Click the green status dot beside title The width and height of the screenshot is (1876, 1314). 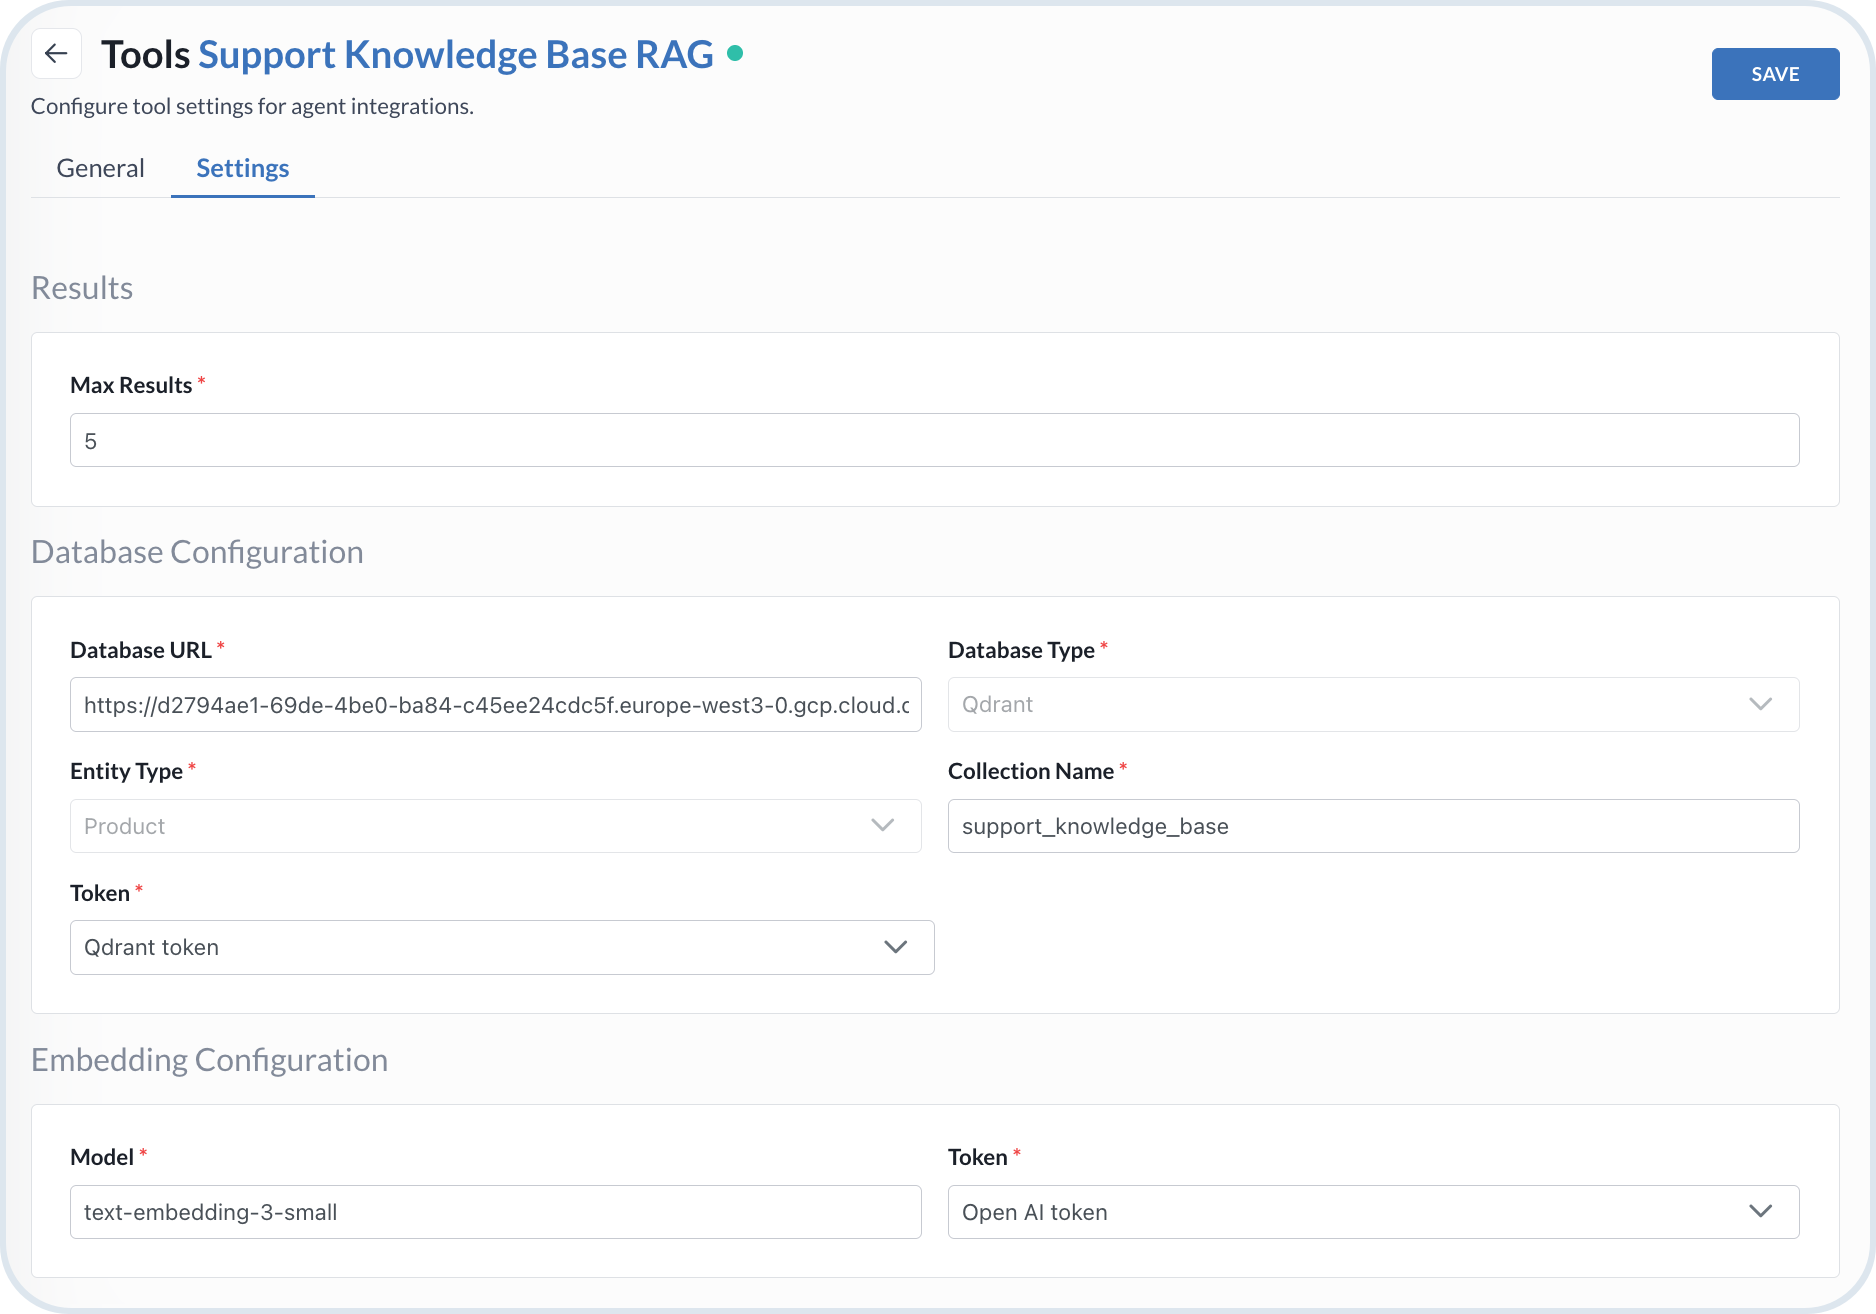point(735,54)
